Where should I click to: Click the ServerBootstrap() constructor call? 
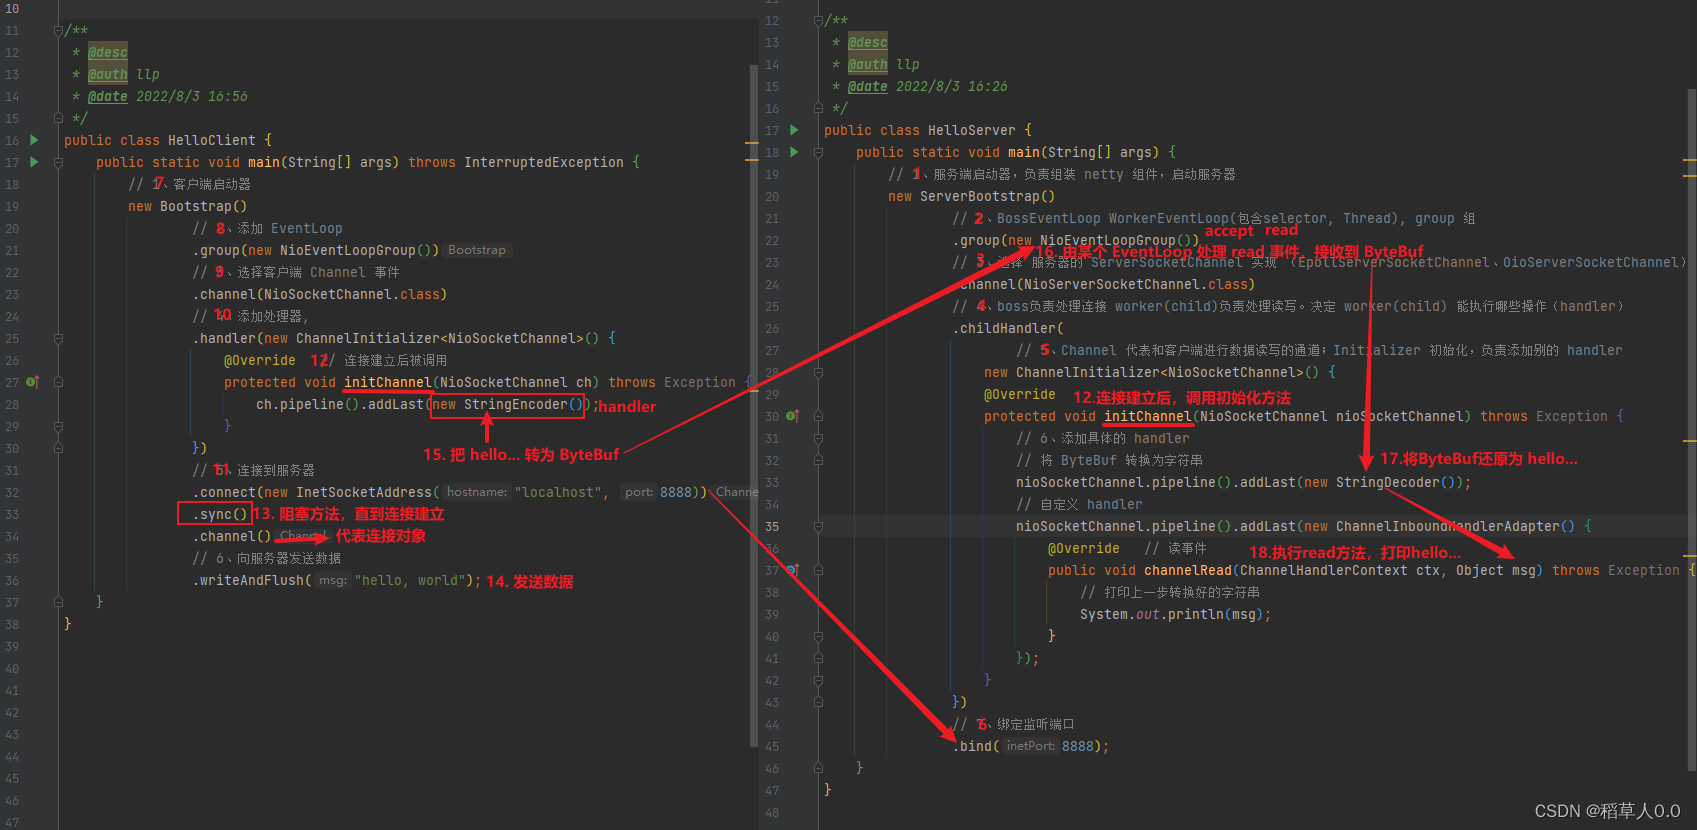tap(988, 196)
